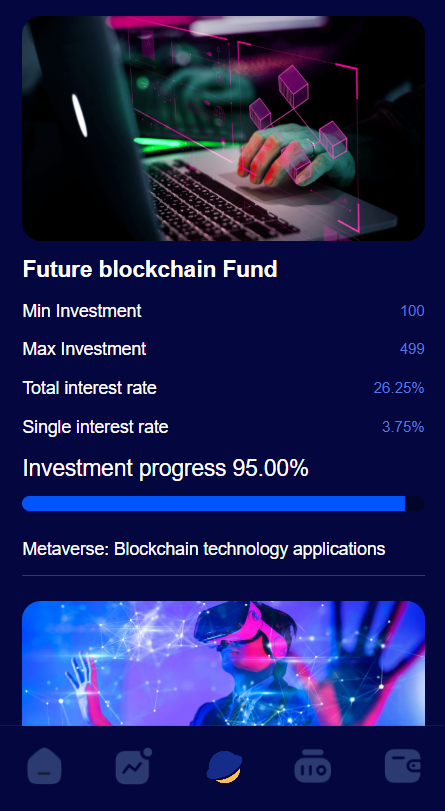Tap the VR headset Metaverse image
Viewport: 445px width, 811px height.
pos(224,664)
